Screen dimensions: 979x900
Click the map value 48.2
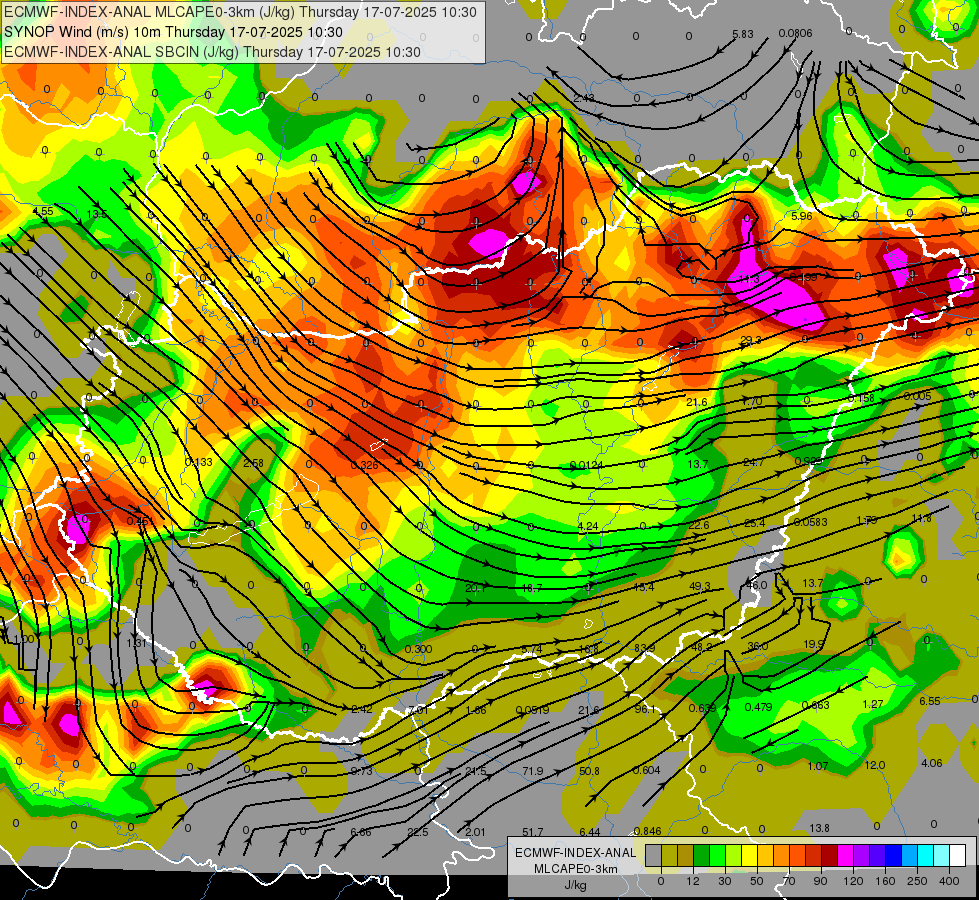(x=701, y=647)
